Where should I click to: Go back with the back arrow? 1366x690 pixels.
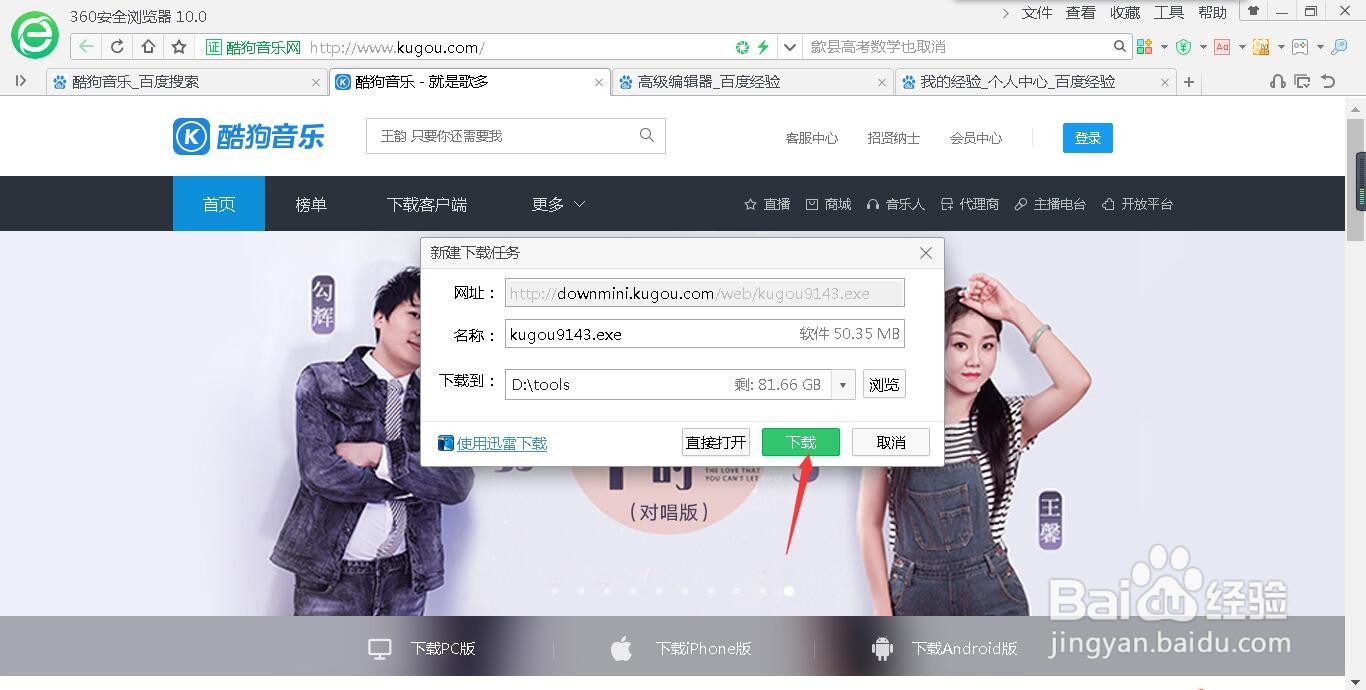point(87,47)
